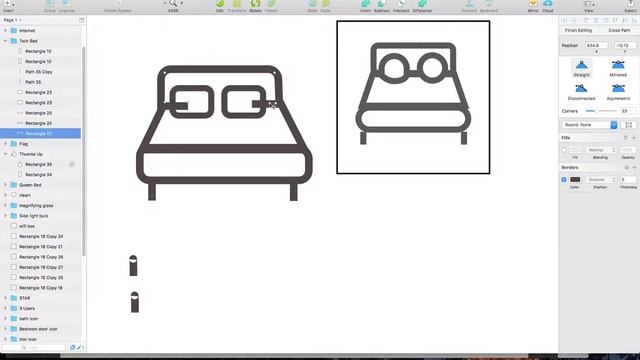Screen dimensions: 640x360
Task: Toggle the Border checkbox
Action: pyautogui.click(x=564, y=180)
